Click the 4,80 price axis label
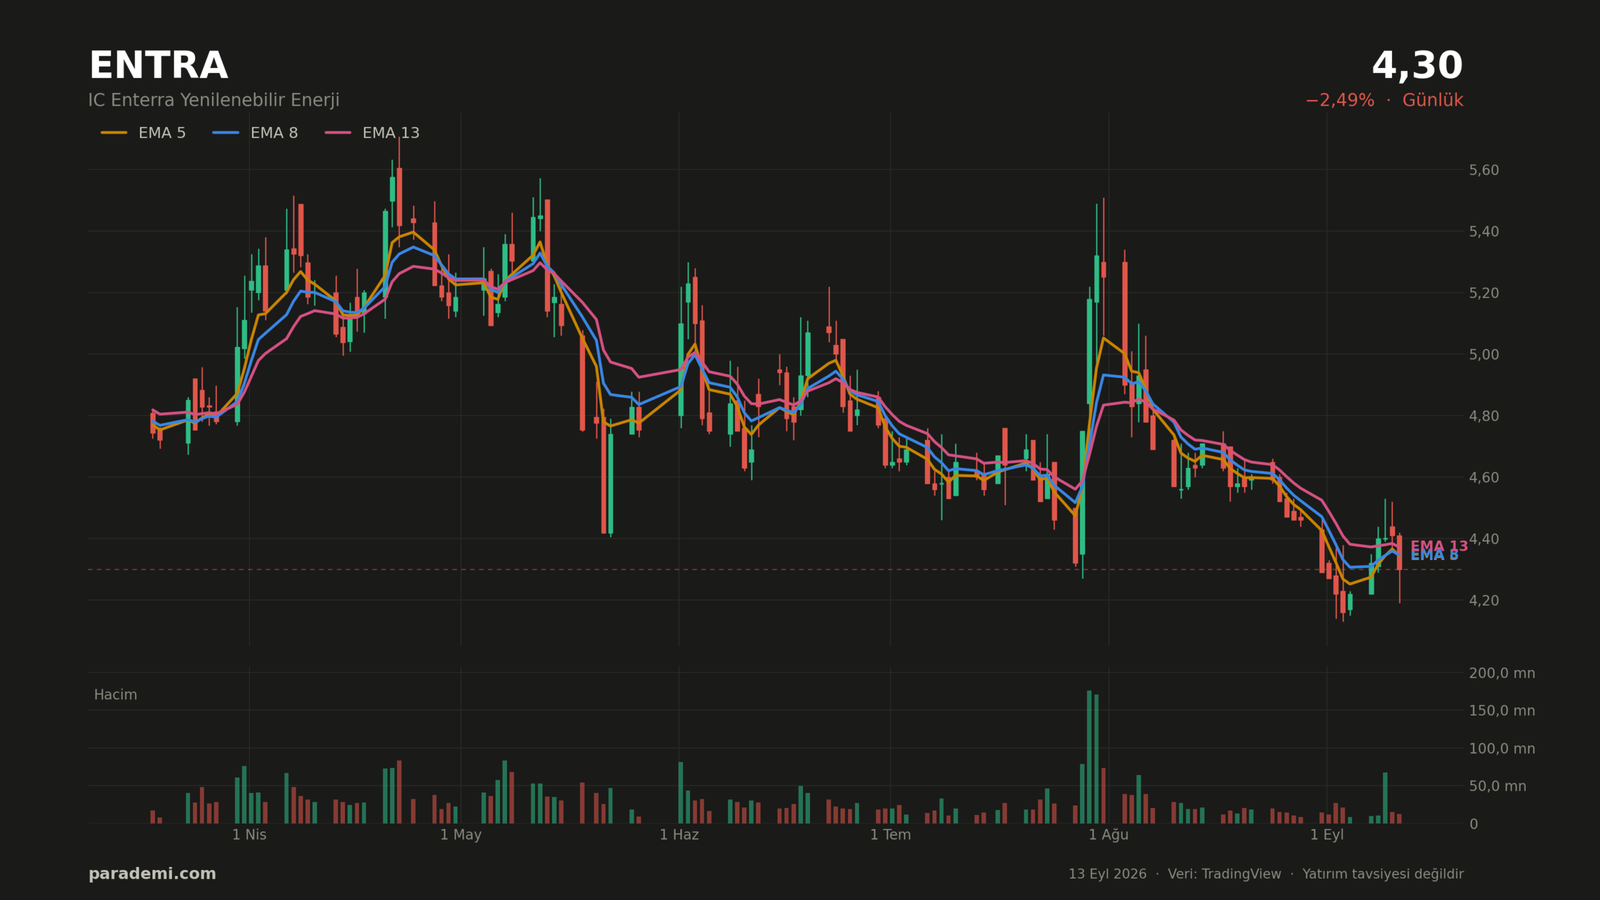Viewport: 1600px width, 900px height. [1484, 416]
